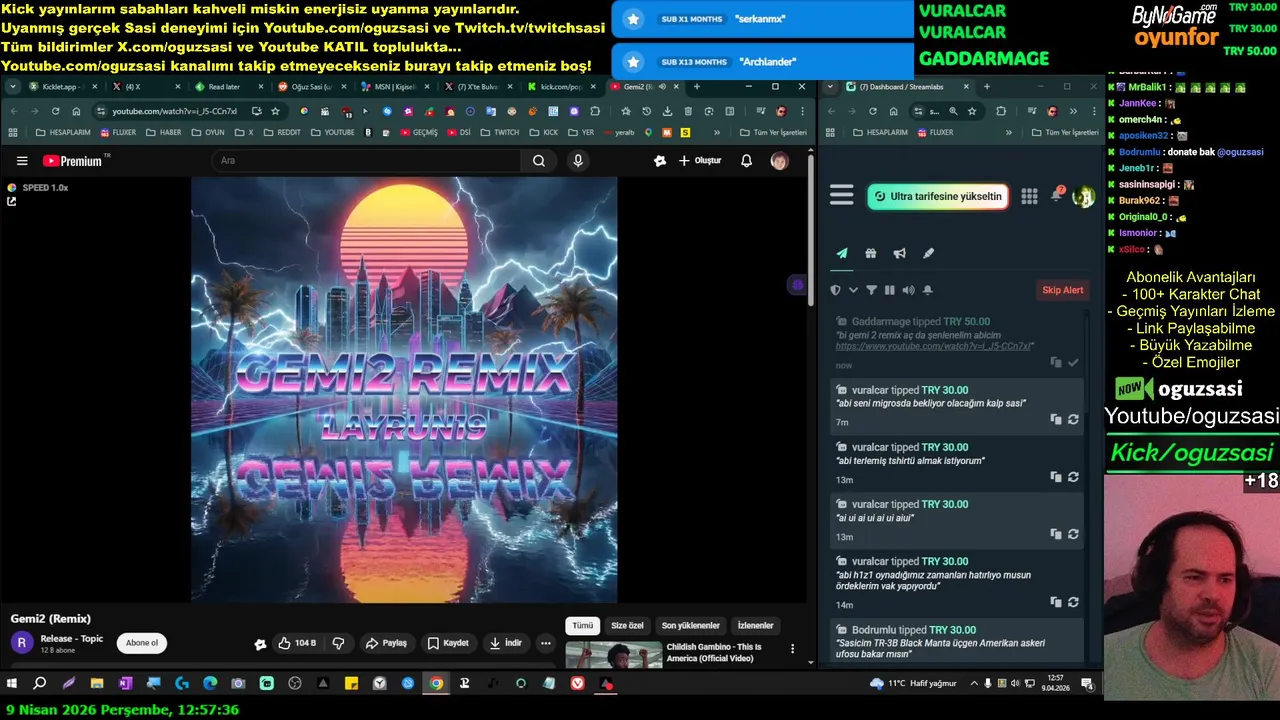Screen dimensions: 1280x720
Task: Open Streamlabs event filter funnel
Action: (871, 290)
